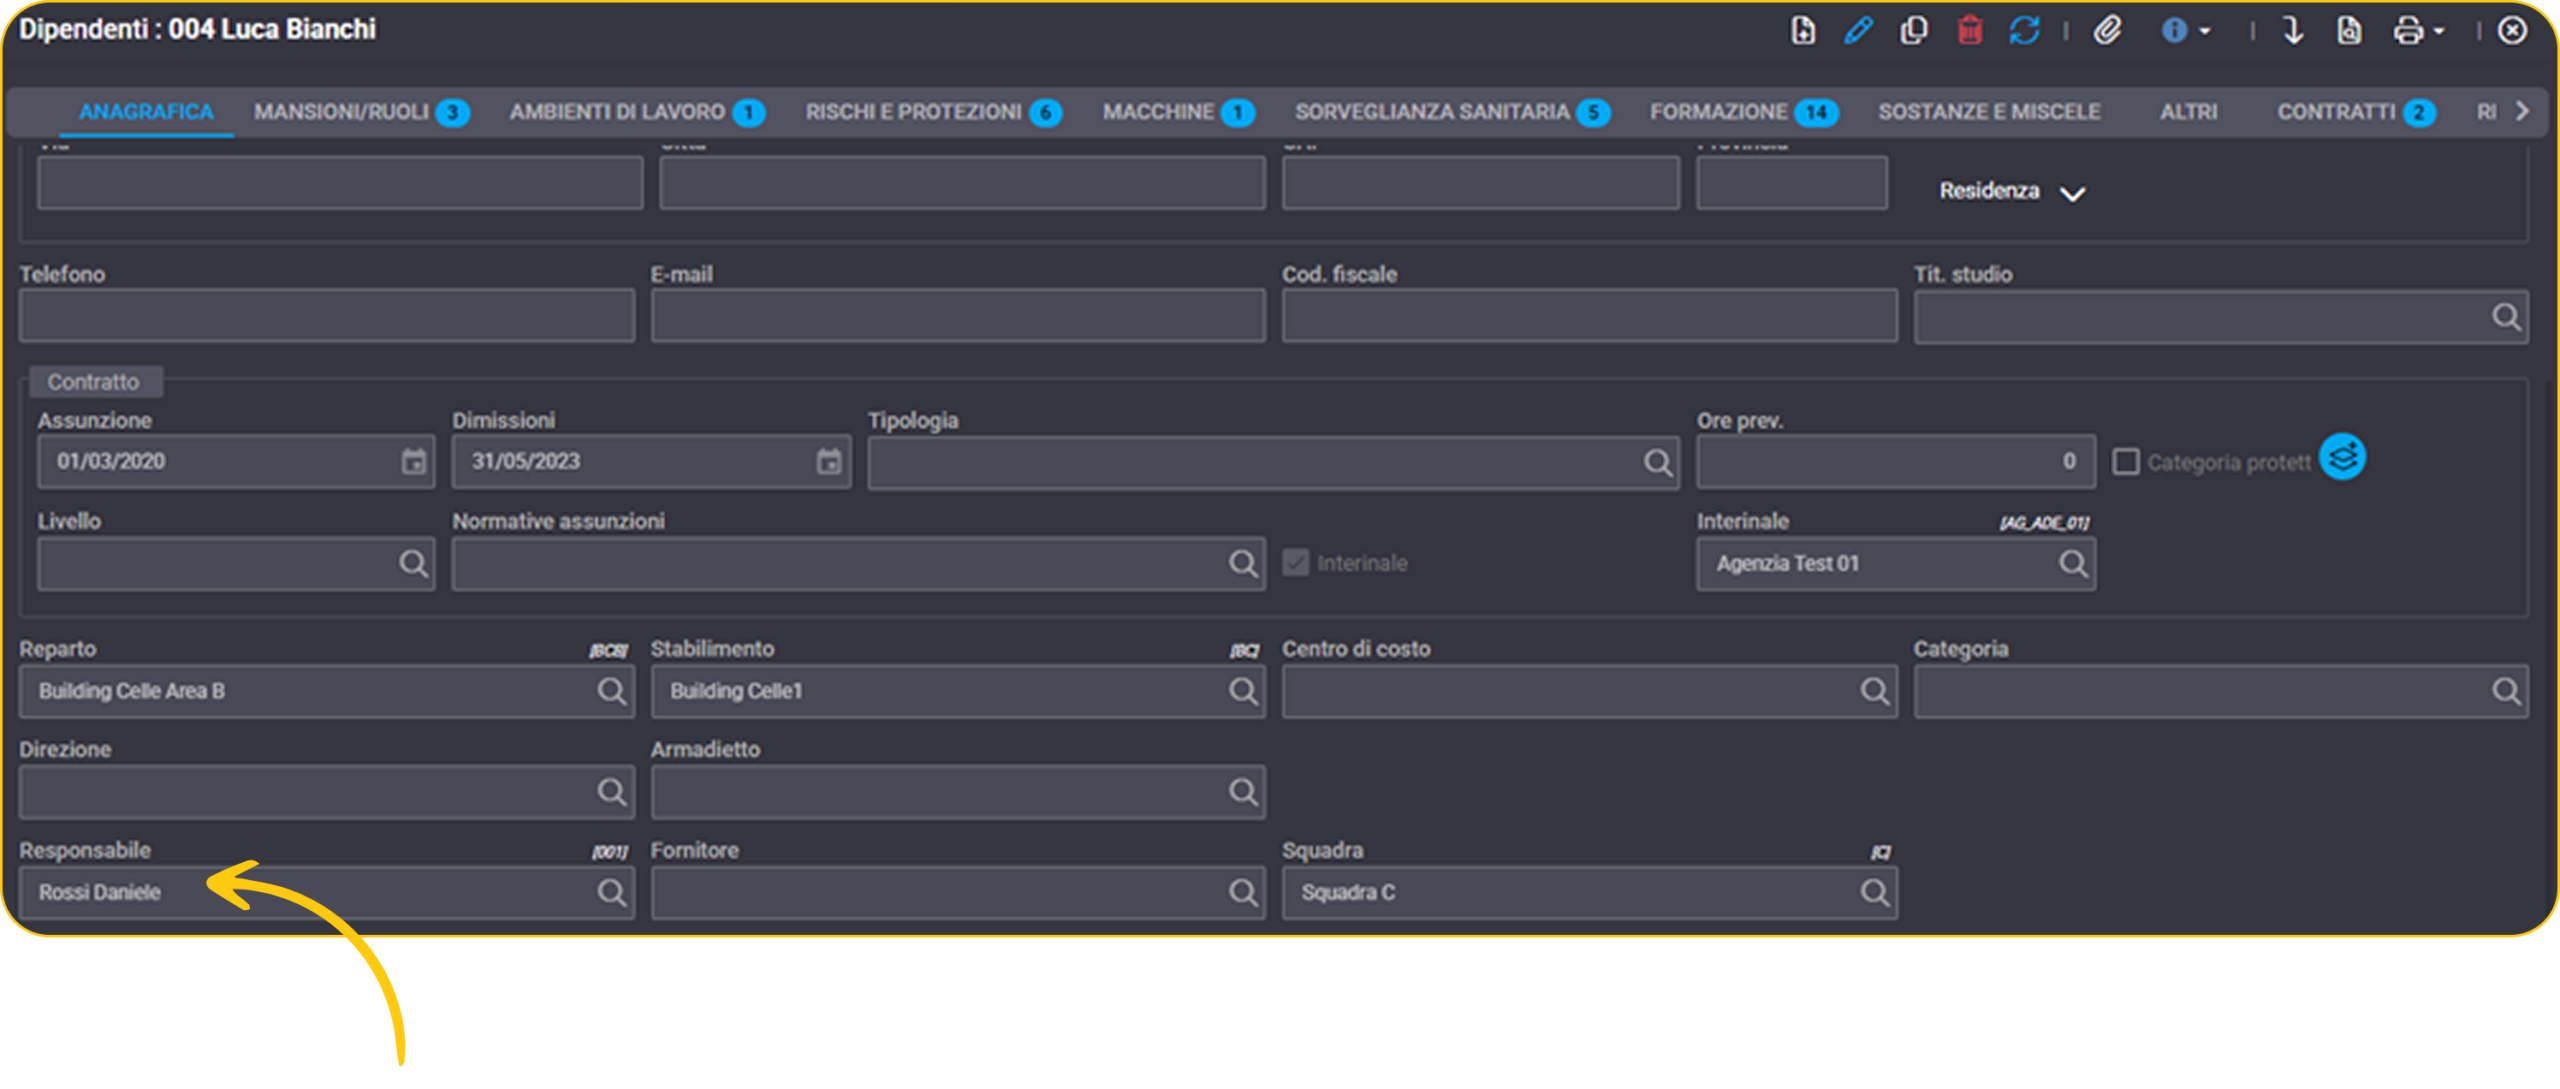The width and height of the screenshot is (2560, 1089).
Task: Search Fornitore with magnifier icon
Action: tap(1243, 892)
